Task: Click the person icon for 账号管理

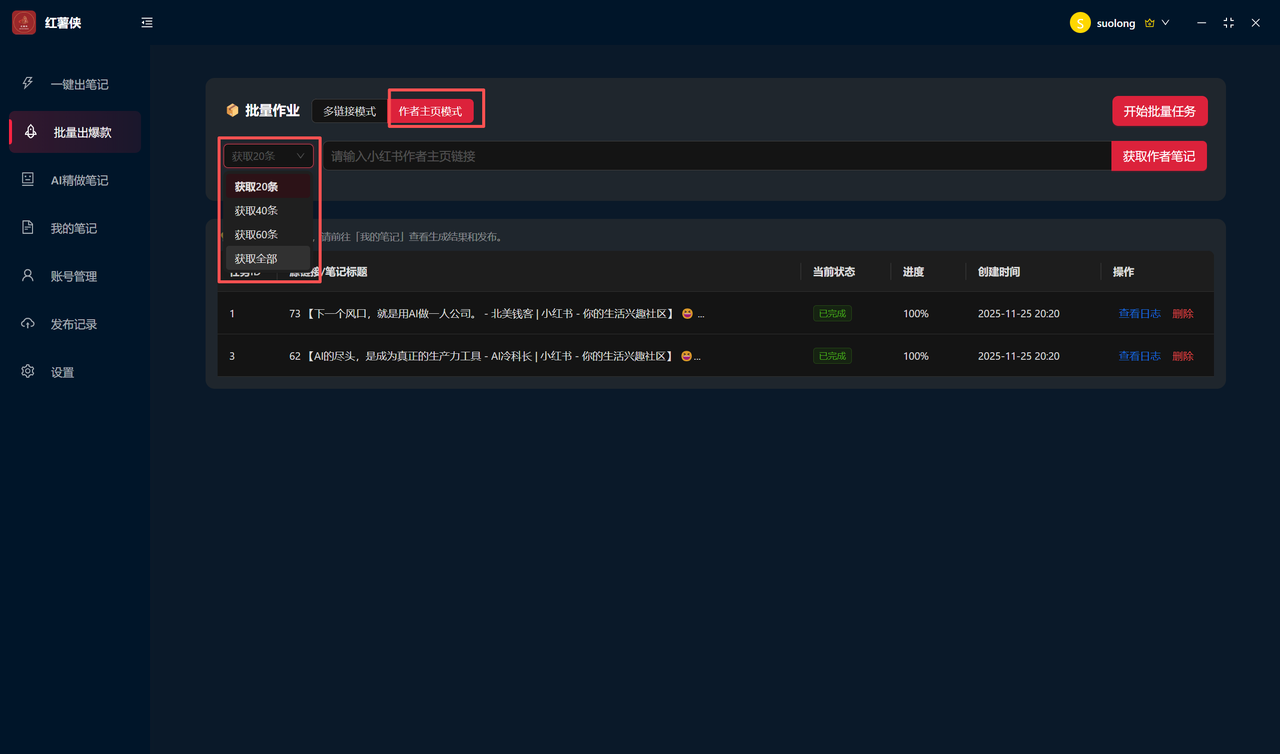Action: point(28,276)
